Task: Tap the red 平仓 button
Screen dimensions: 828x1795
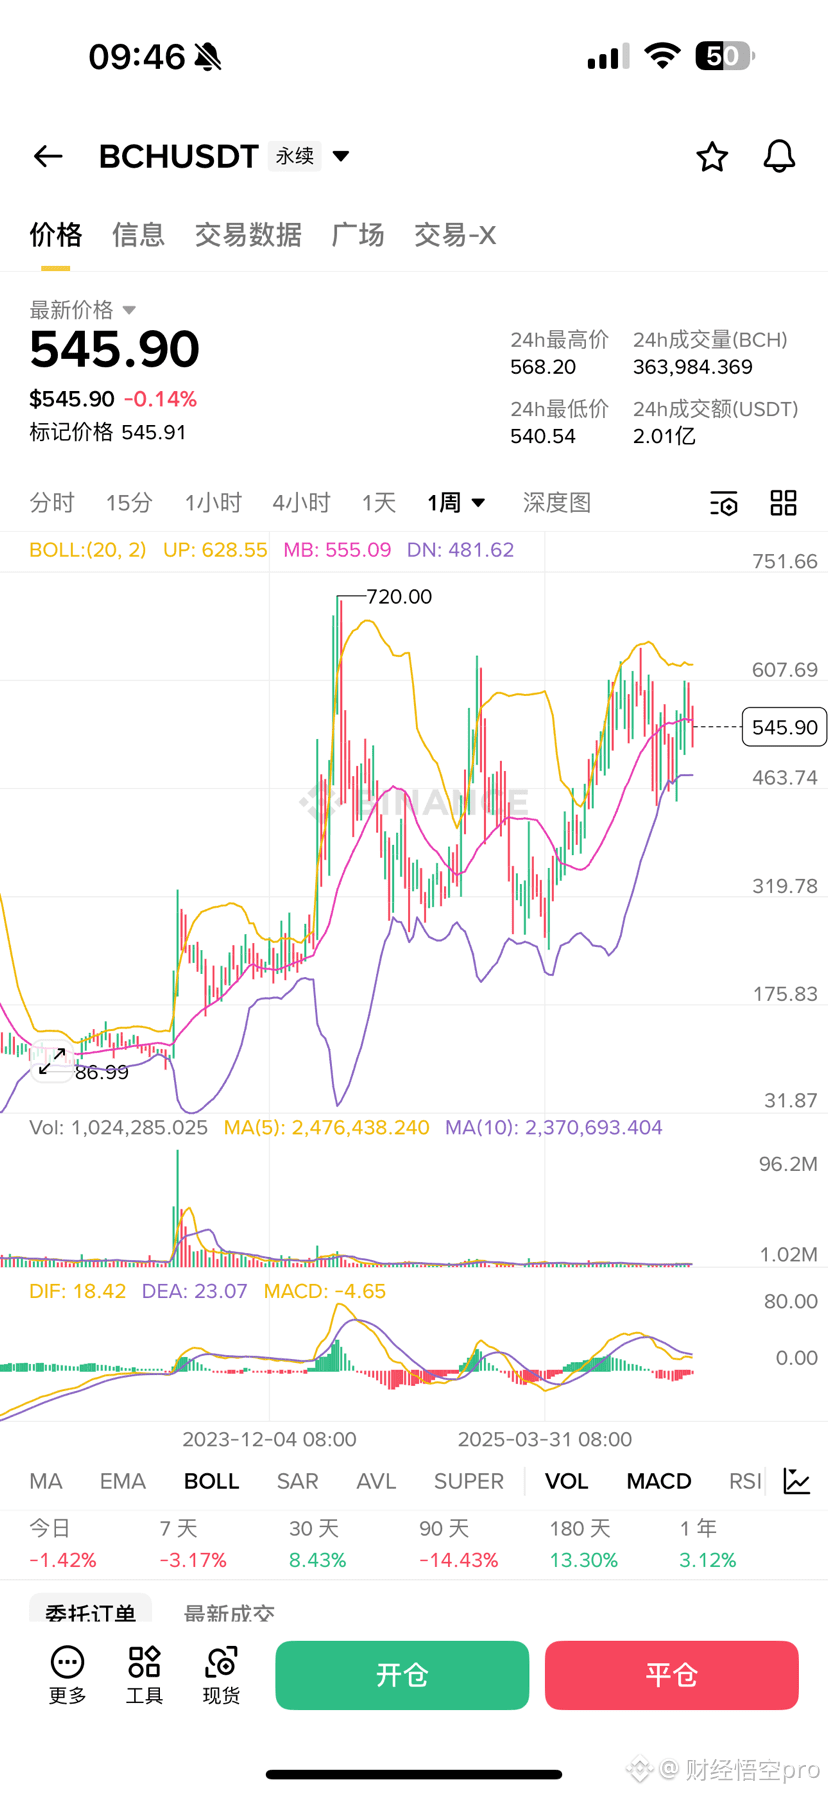Action: tap(672, 1675)
